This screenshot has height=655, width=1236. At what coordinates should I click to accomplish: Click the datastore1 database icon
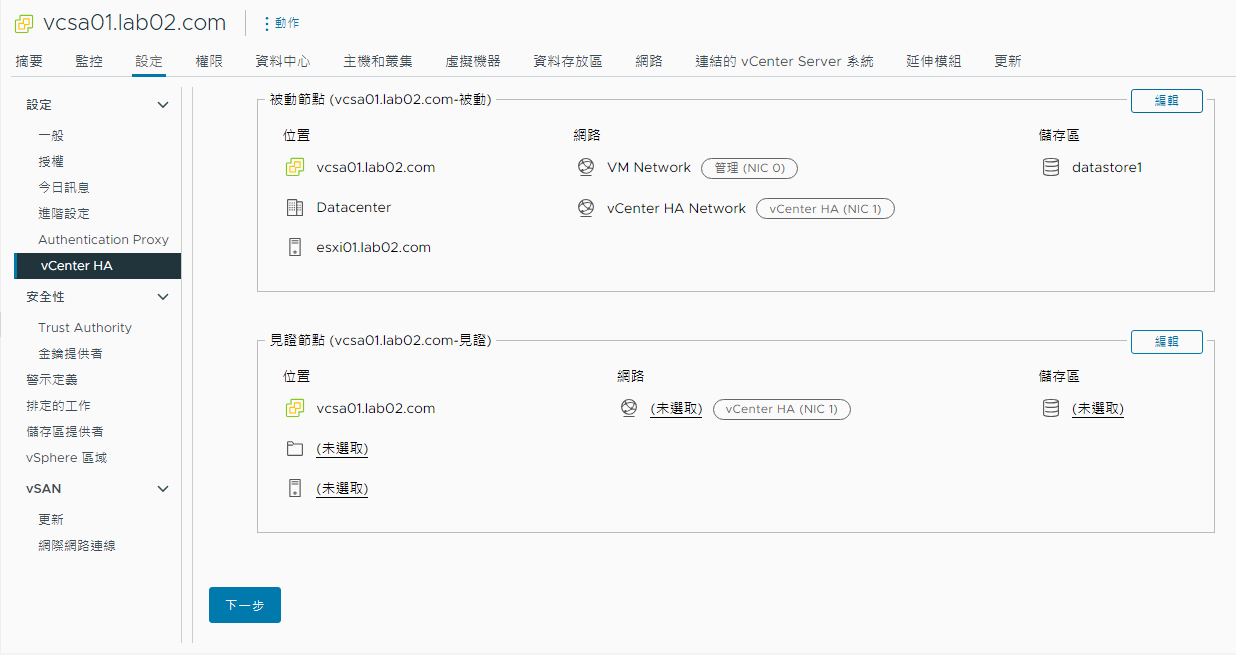[1051, 167]
